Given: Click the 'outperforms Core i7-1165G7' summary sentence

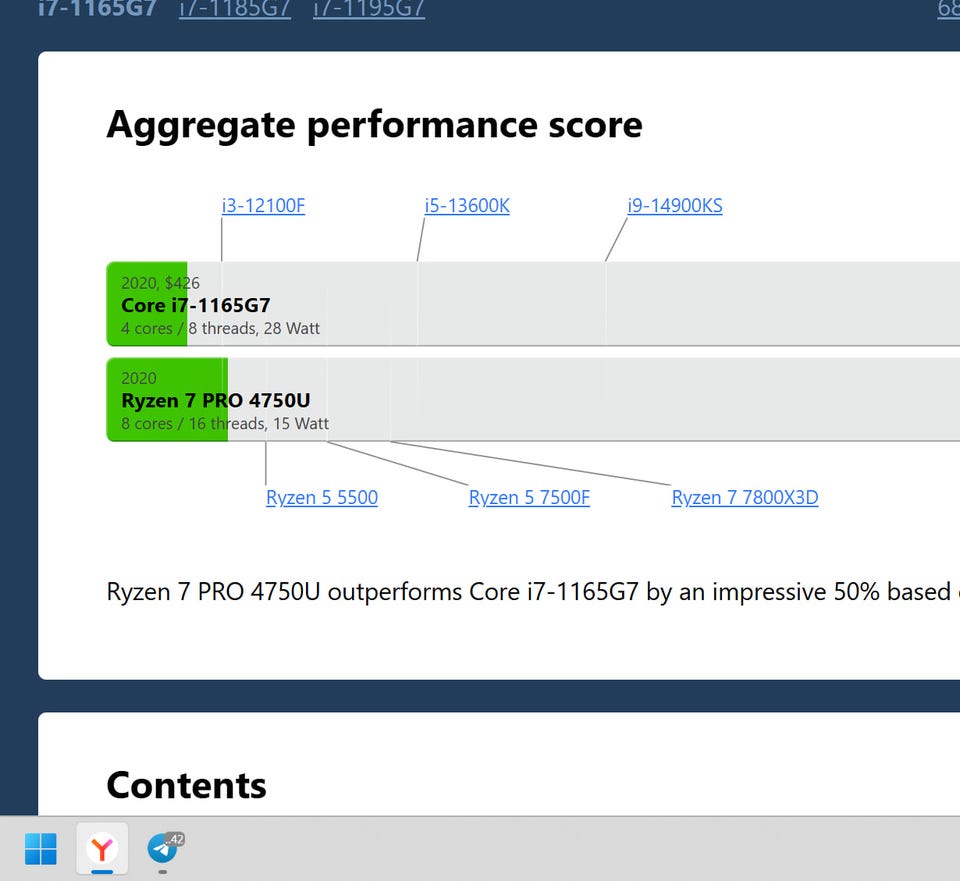Looking at the screenshot, I should coord(533,592).
